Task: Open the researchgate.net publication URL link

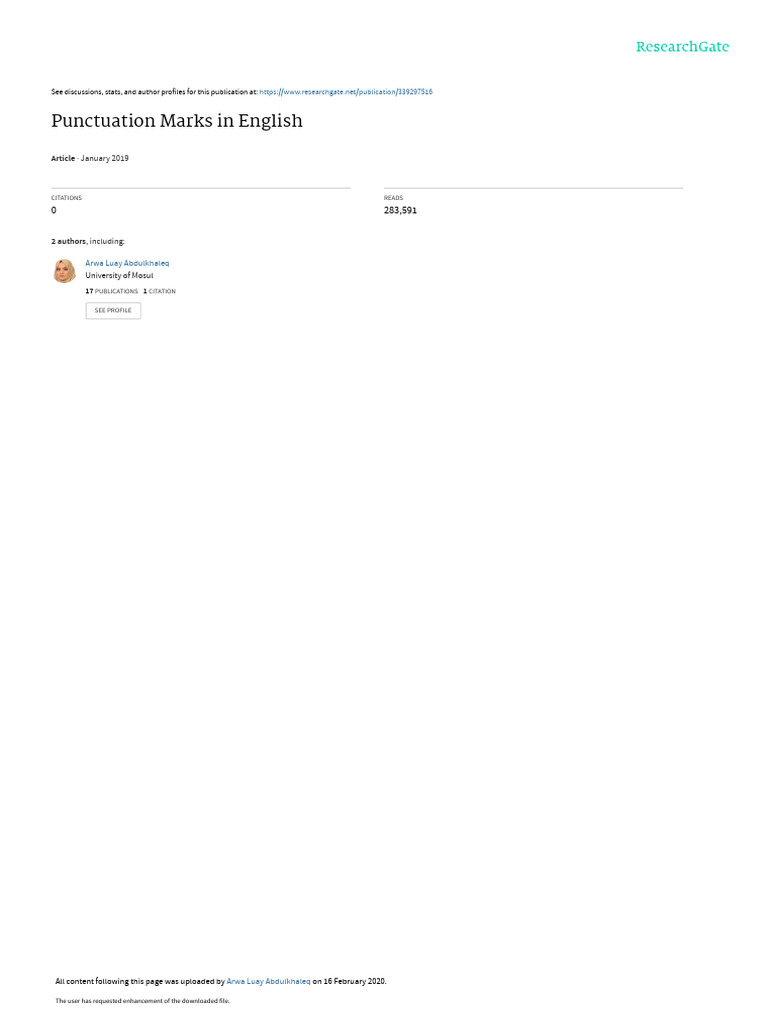Action: [x=345, y=92]
